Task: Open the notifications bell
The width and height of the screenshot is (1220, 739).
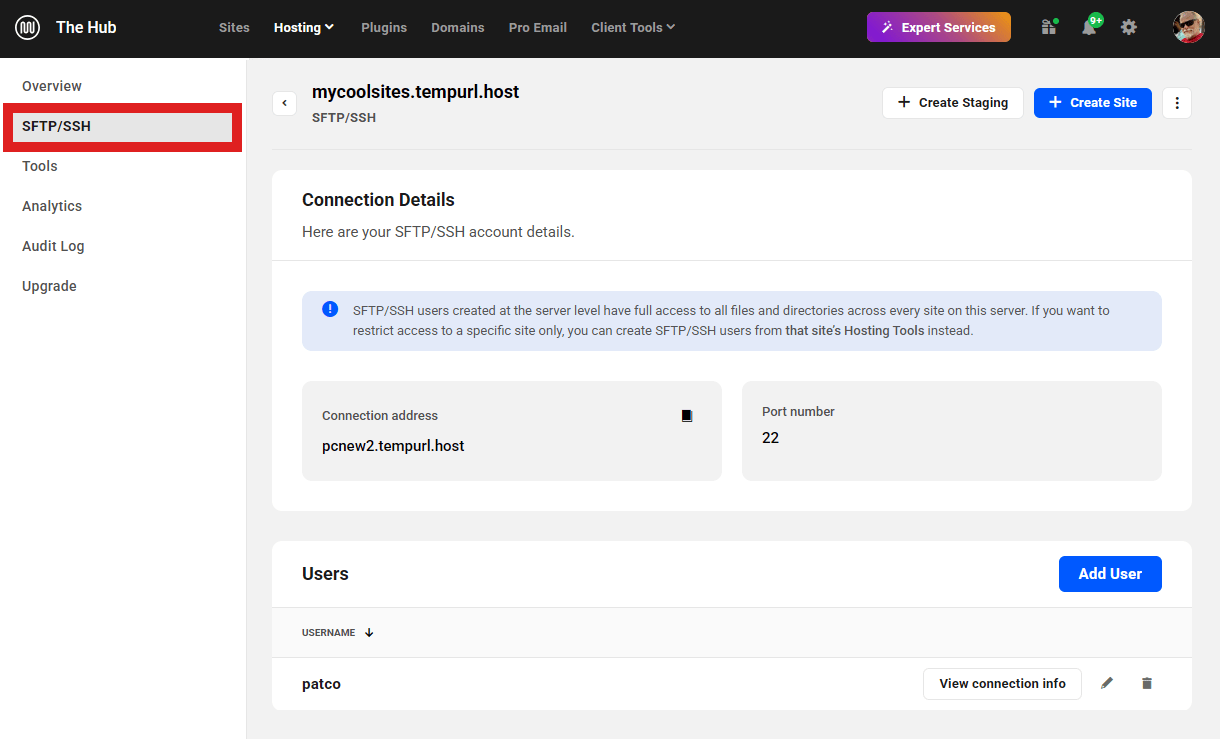Action: [x=1090, y=27]
